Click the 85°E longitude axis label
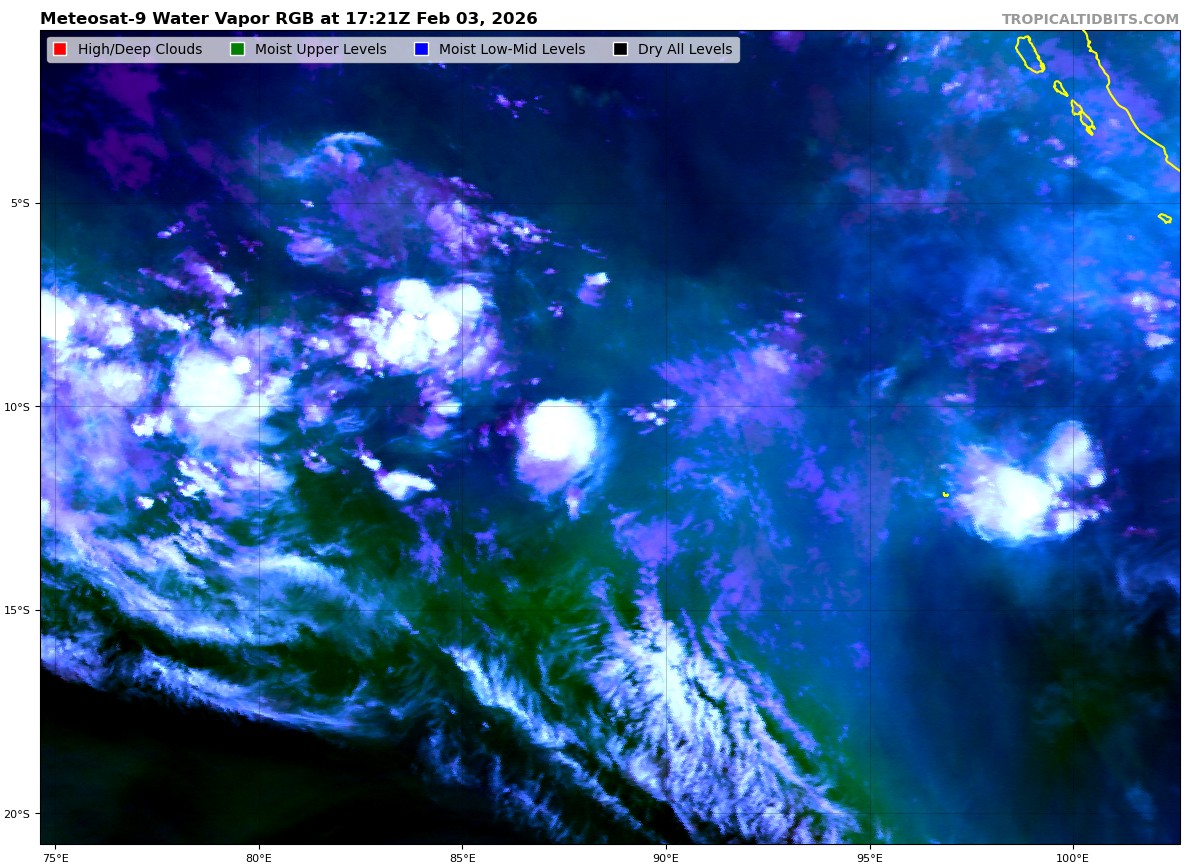This screenshot has width=1200, height=867. point(462,857)
